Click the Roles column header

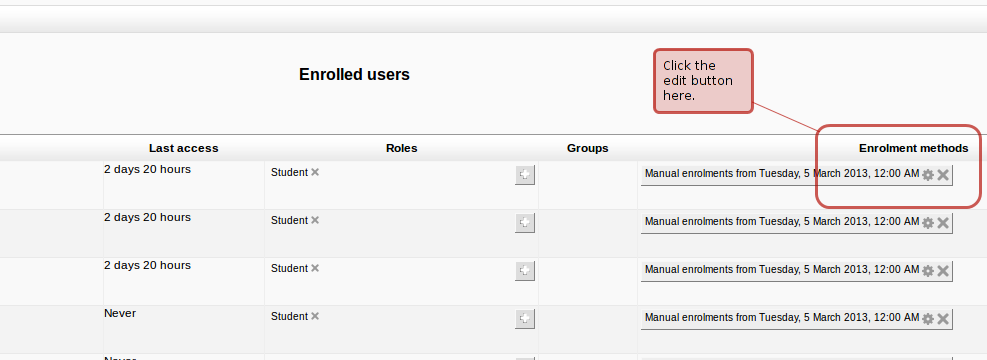[x=402, y=149]
